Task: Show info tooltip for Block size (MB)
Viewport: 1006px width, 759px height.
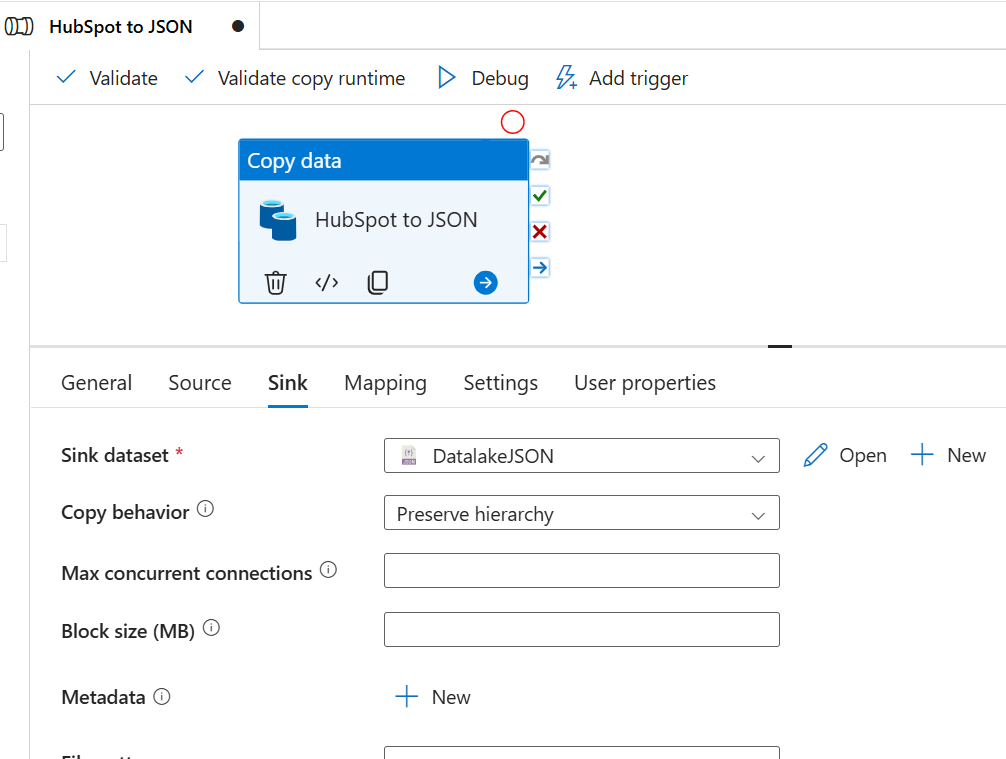Action: coord(211,629)
